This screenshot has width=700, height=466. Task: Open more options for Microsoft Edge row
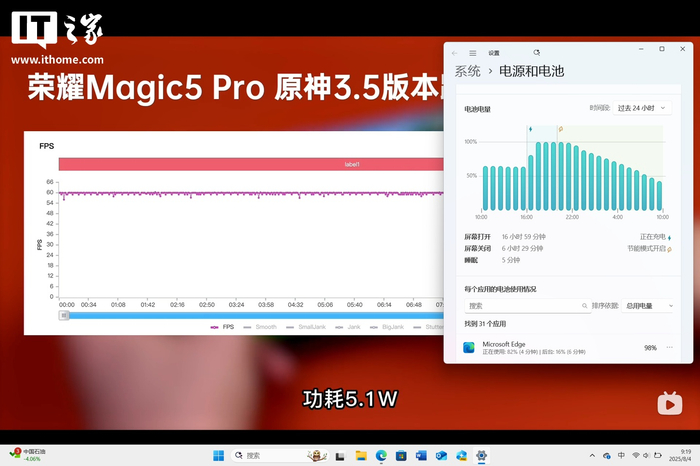pos(669,347)
